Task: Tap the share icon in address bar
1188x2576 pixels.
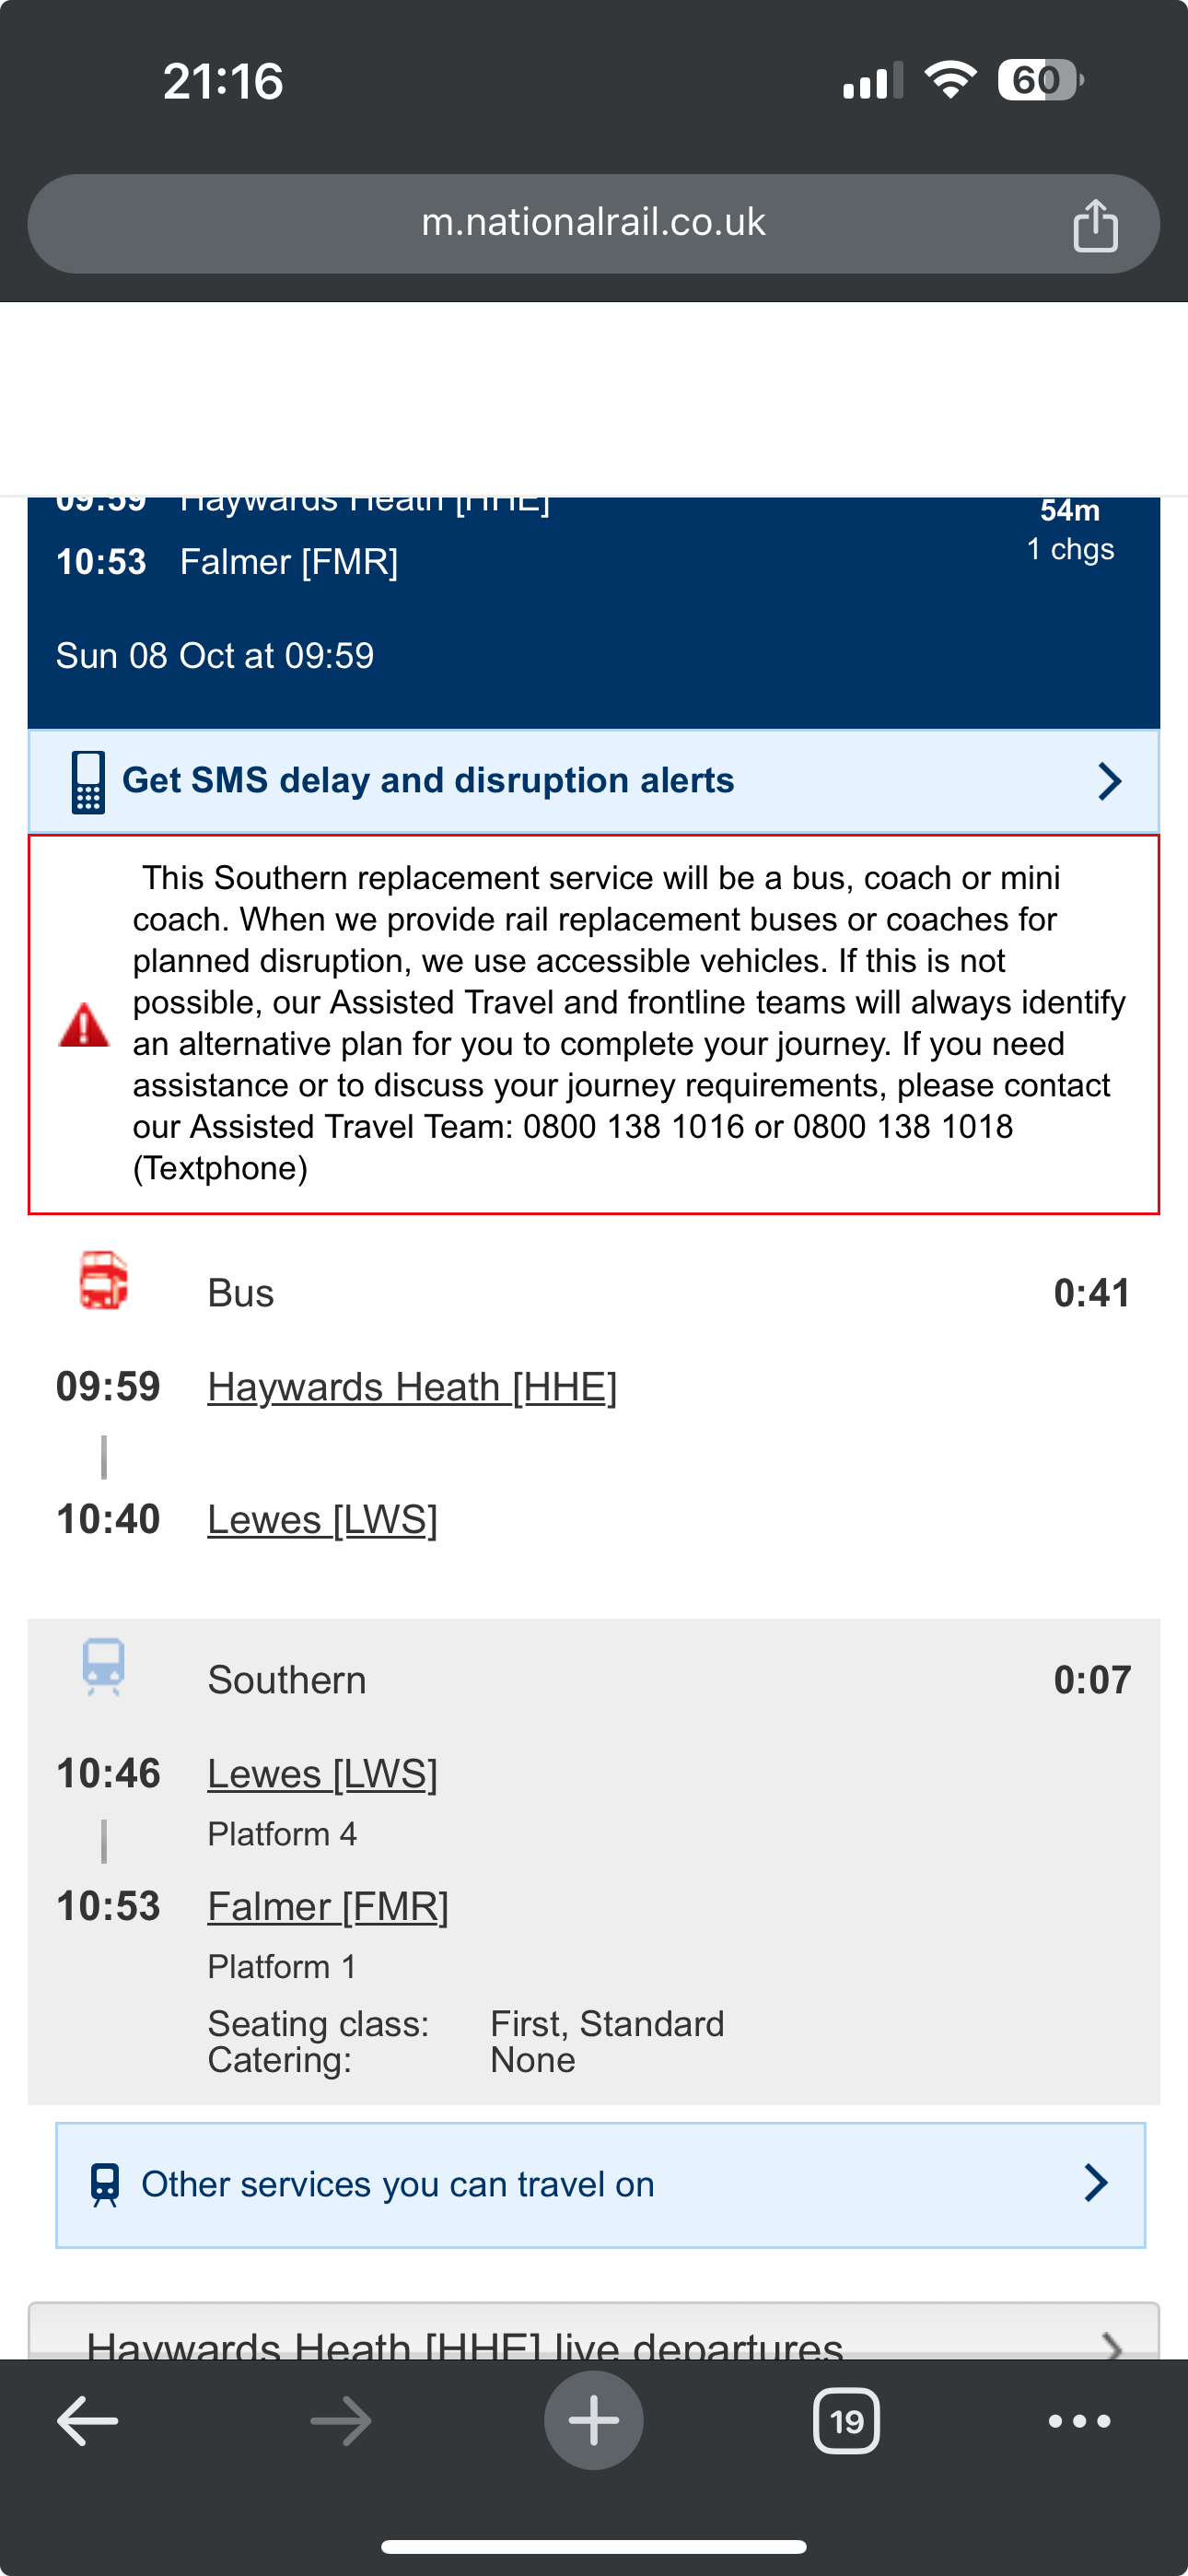Action: [1095, 224]
